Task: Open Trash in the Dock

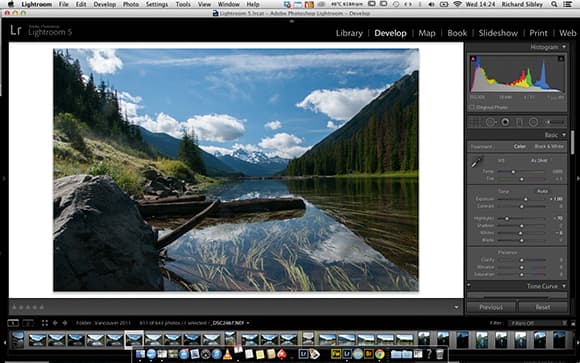Action: (440, 354)
